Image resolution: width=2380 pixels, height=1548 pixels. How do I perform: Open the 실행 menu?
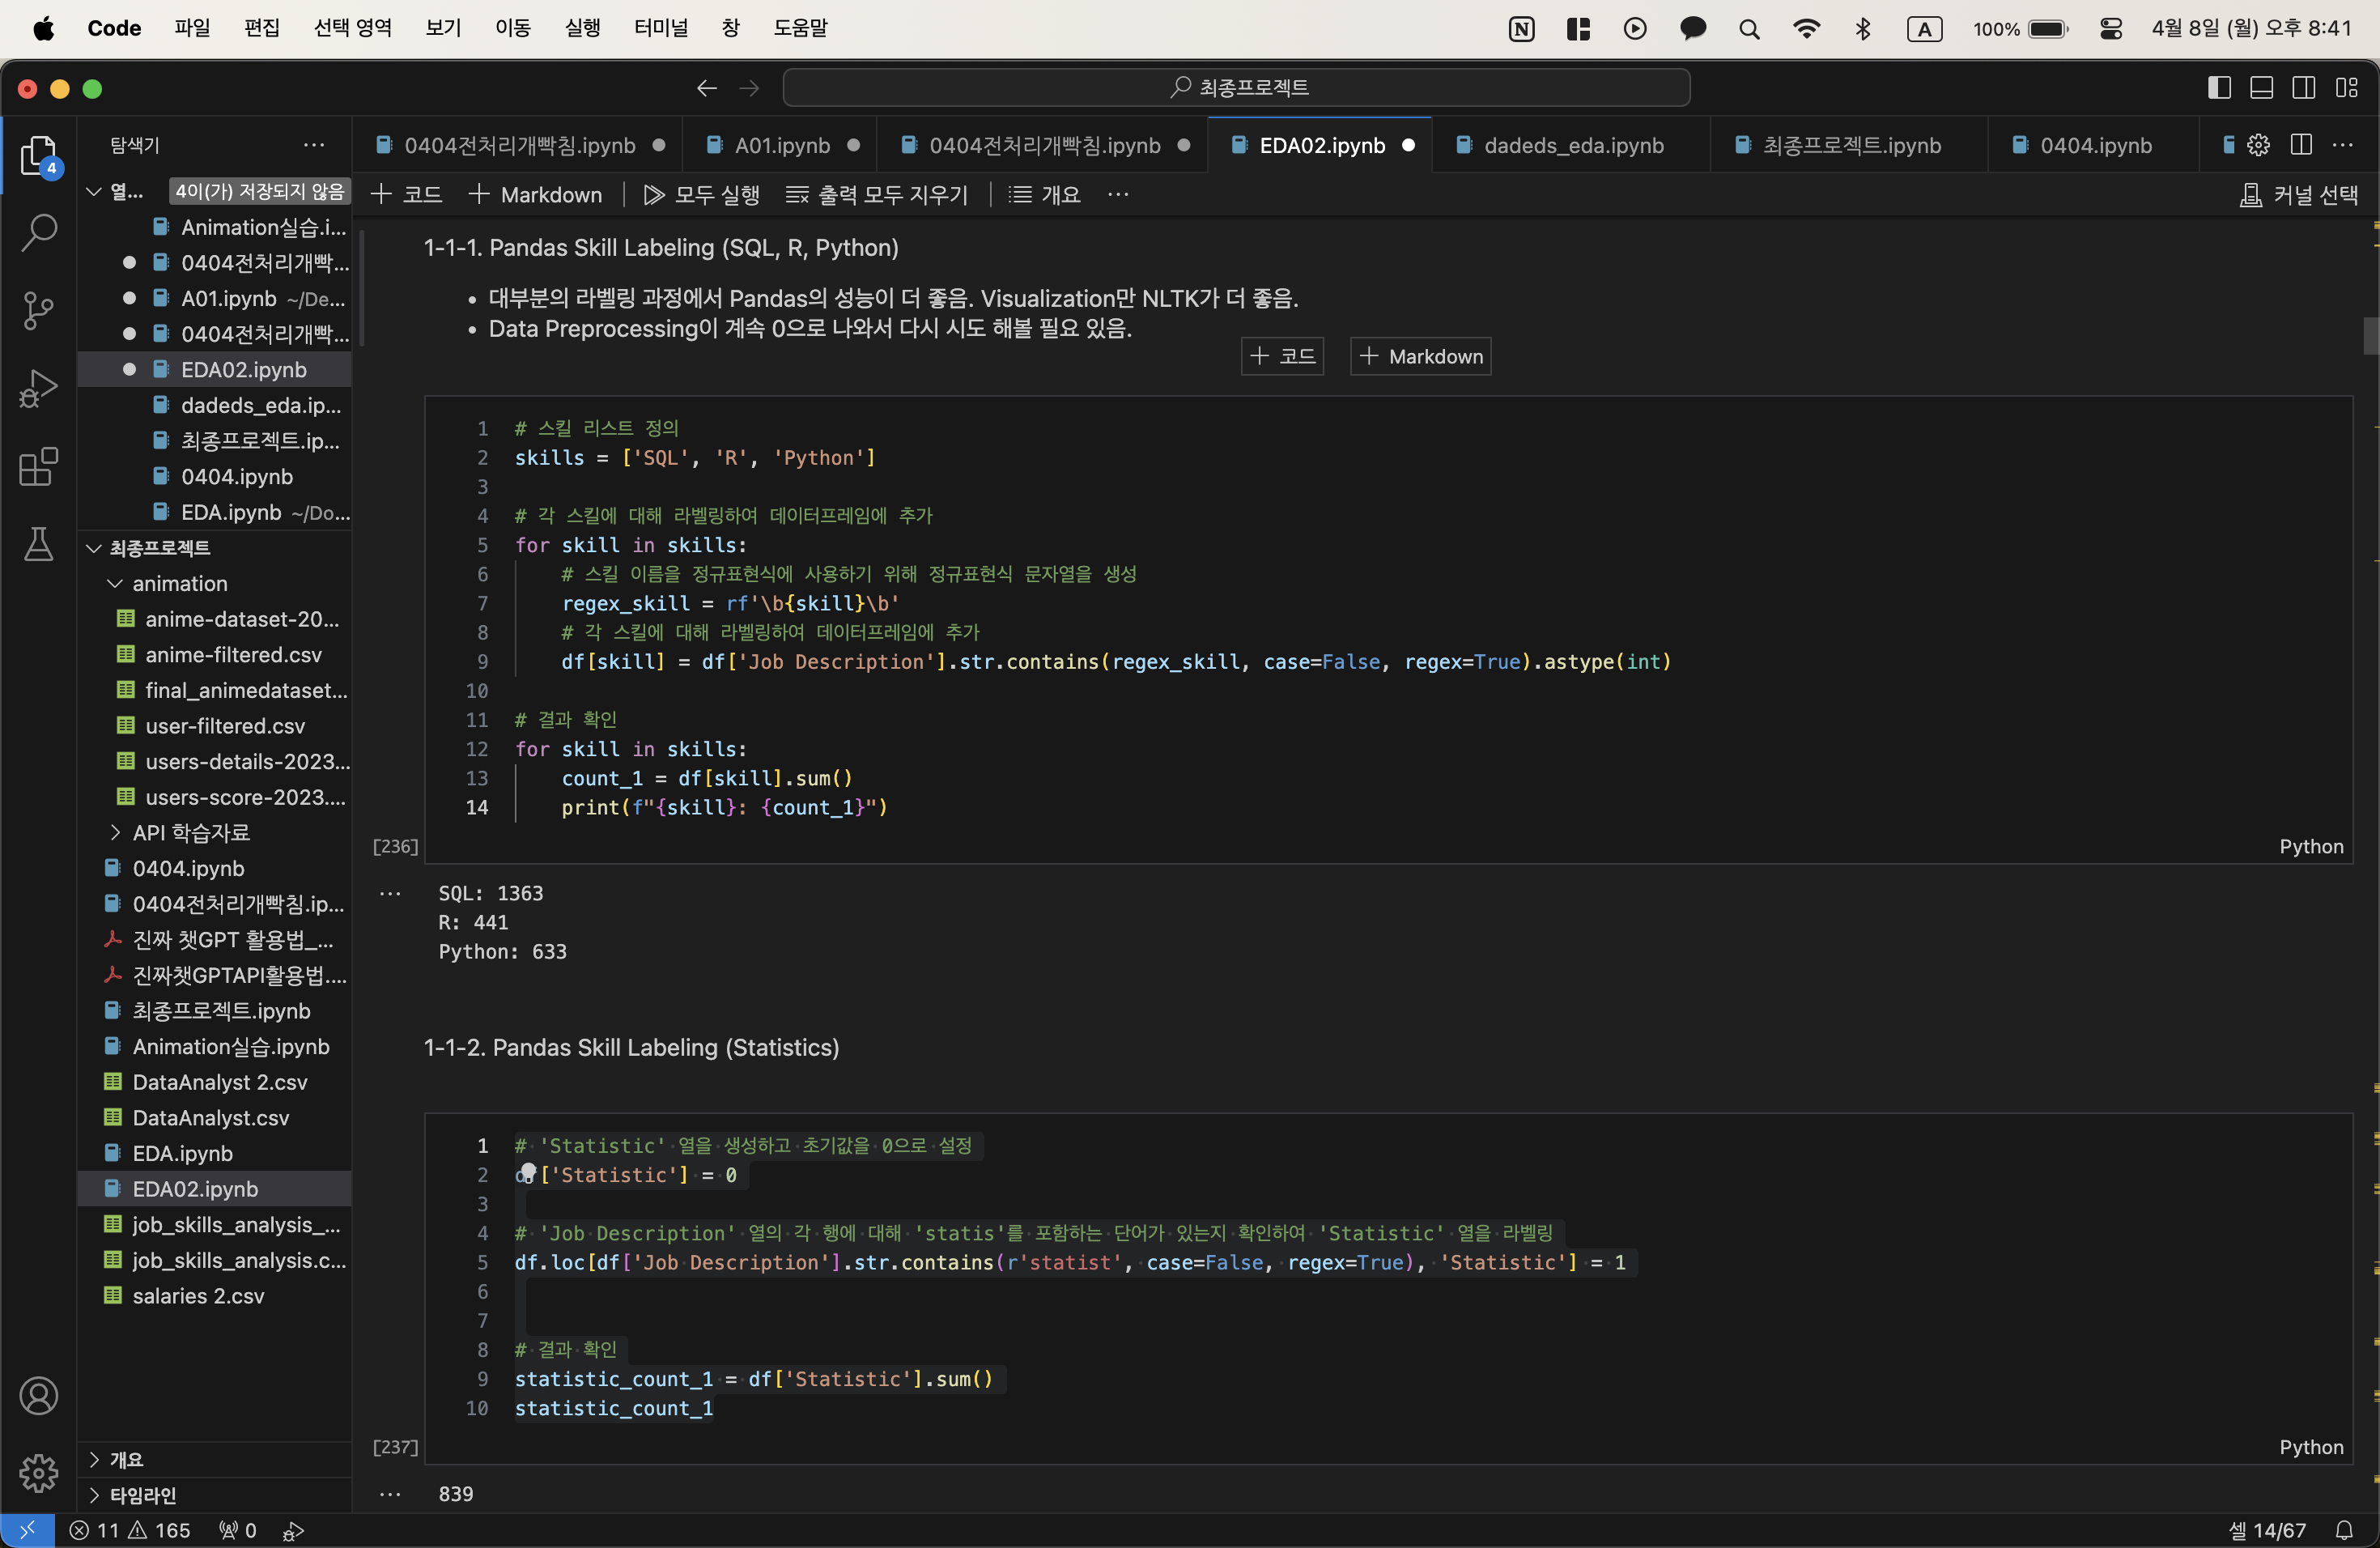[582, 28]
